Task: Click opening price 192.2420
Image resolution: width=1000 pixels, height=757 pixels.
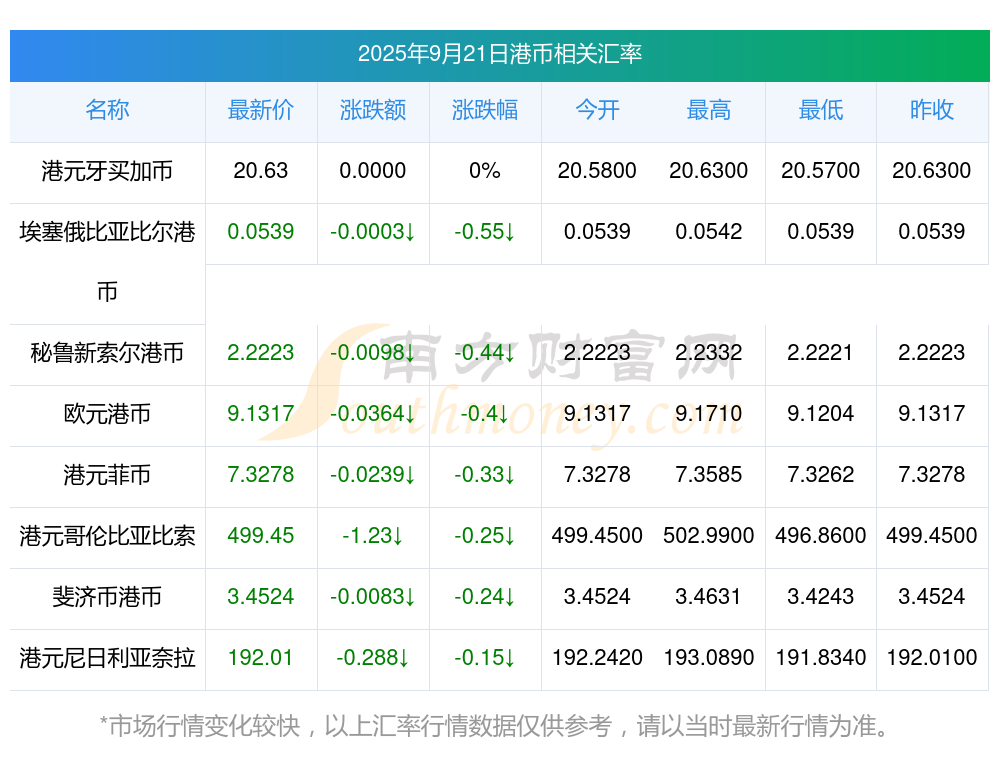Action: 597,658
